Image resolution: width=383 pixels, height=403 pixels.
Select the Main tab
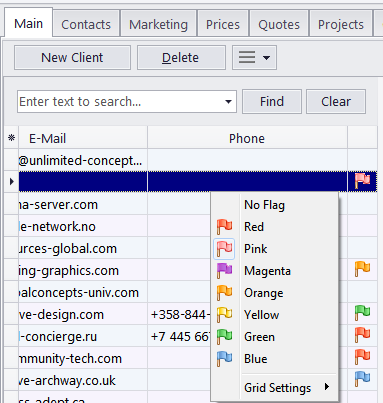pos(29,23)
